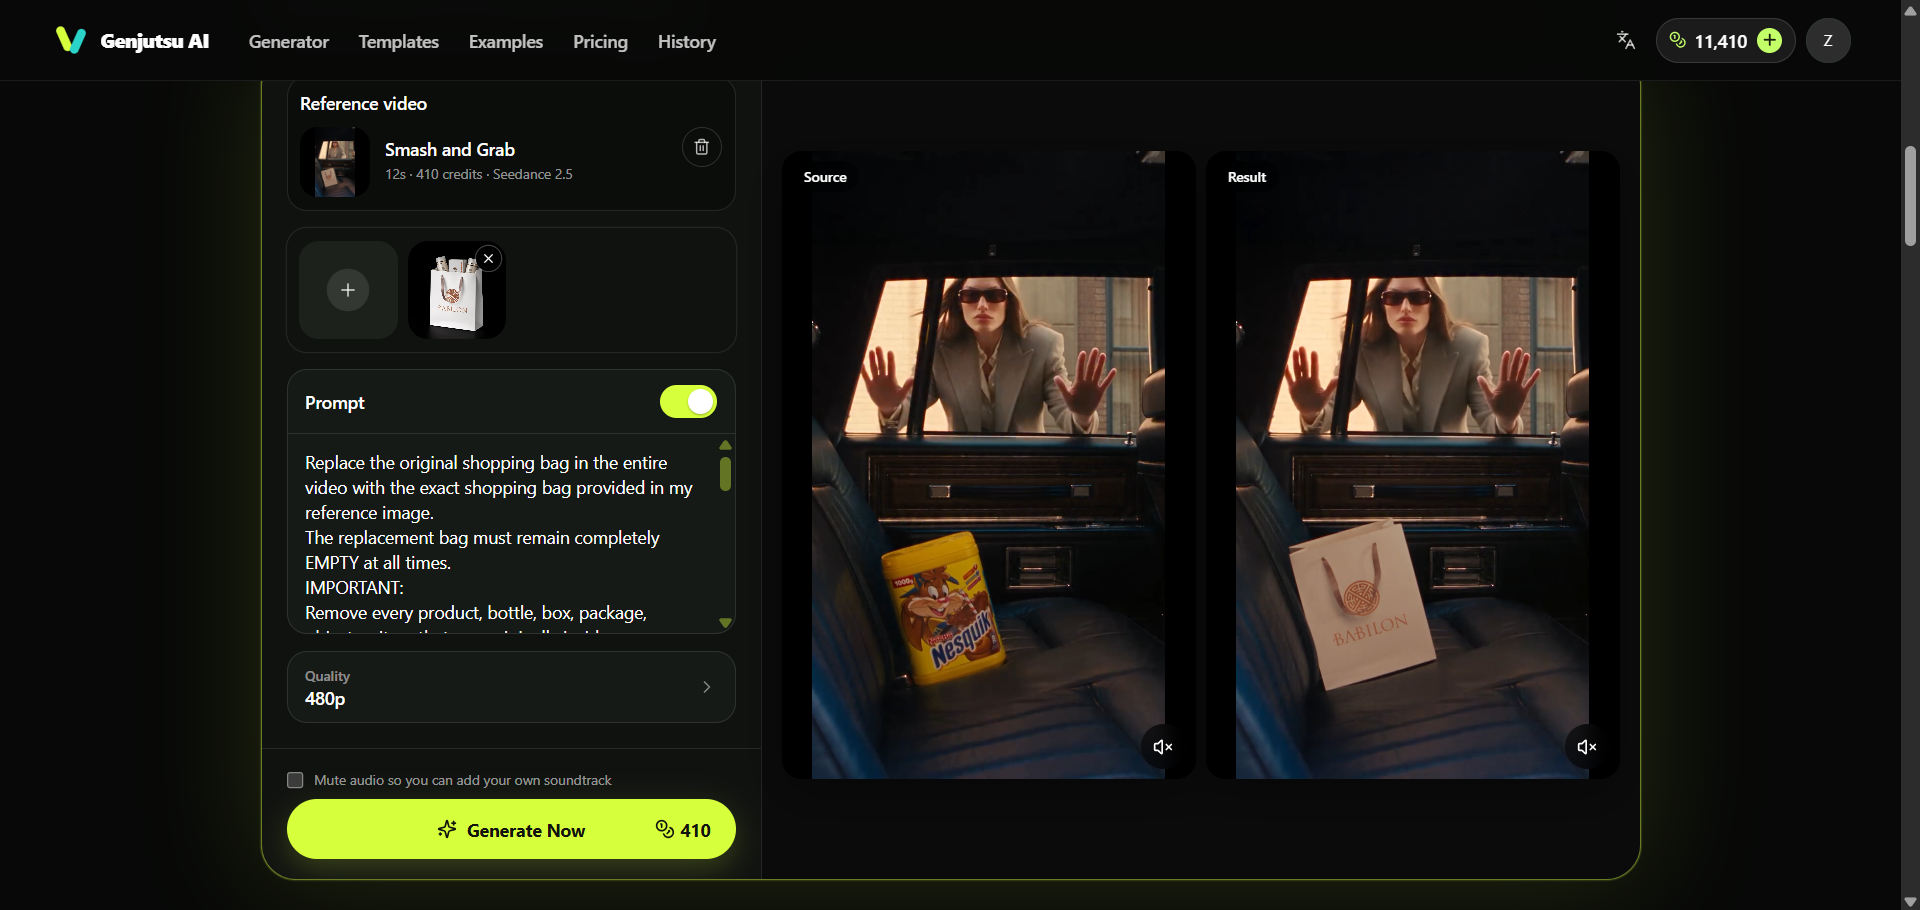
Task: Remove the shopping bag reference image
Action: pos(489,259)
